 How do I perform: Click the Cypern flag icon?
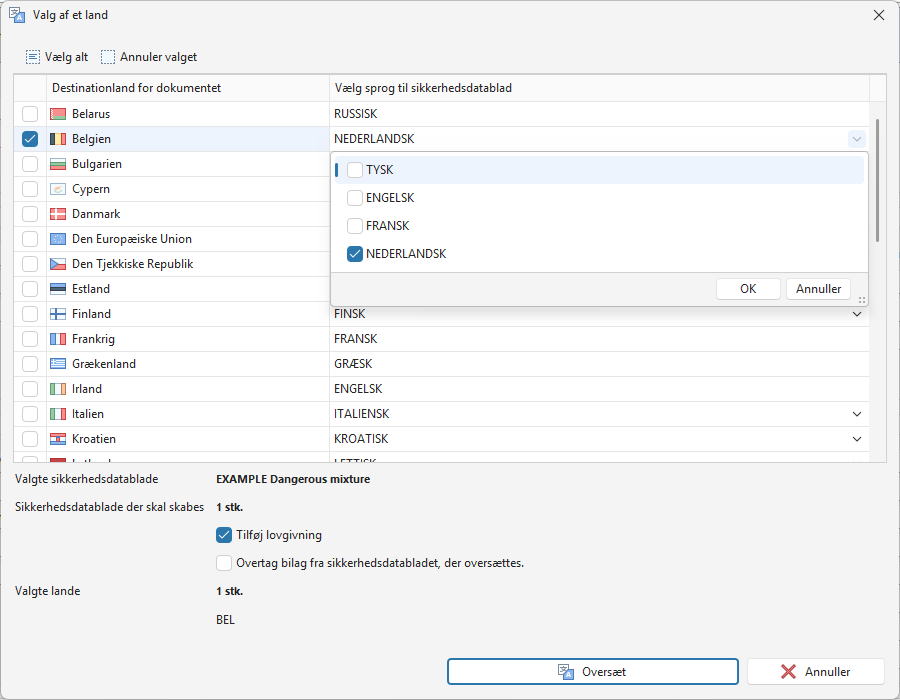coord(58,189)
